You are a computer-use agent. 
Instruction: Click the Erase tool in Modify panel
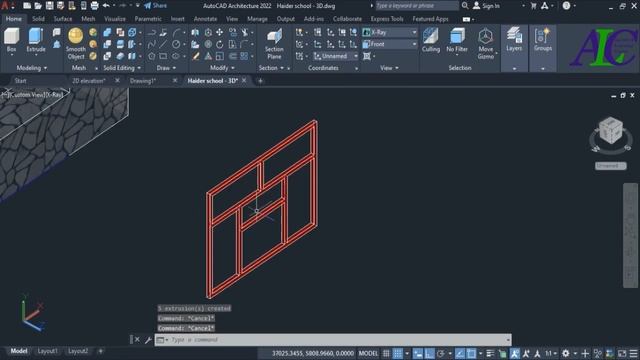[x=196, y=56]
